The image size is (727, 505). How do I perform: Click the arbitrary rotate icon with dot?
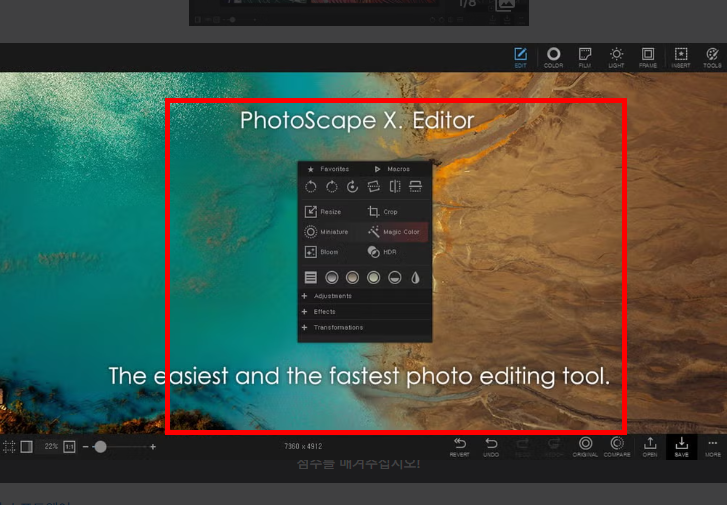click(x=352, y=187)
